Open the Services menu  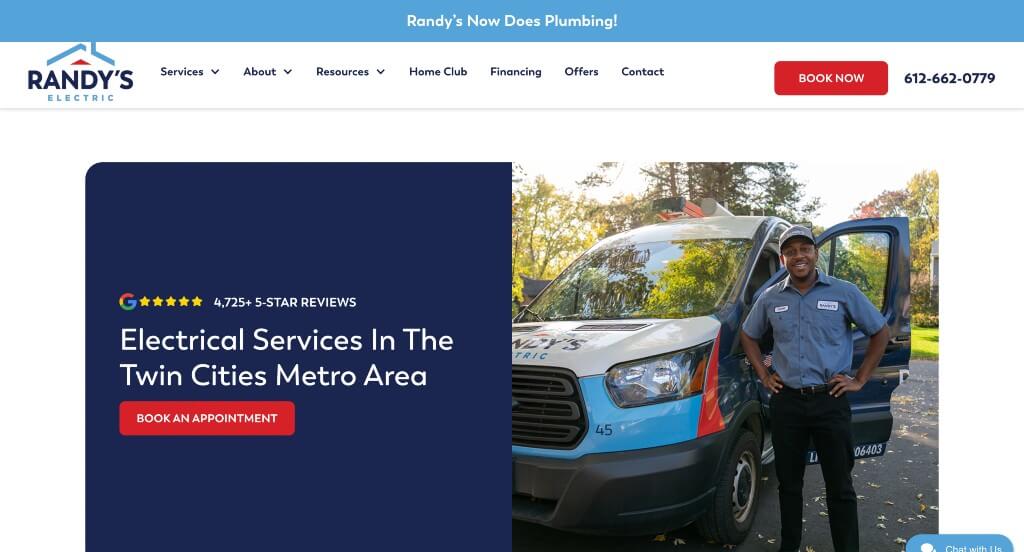[182, 72]
